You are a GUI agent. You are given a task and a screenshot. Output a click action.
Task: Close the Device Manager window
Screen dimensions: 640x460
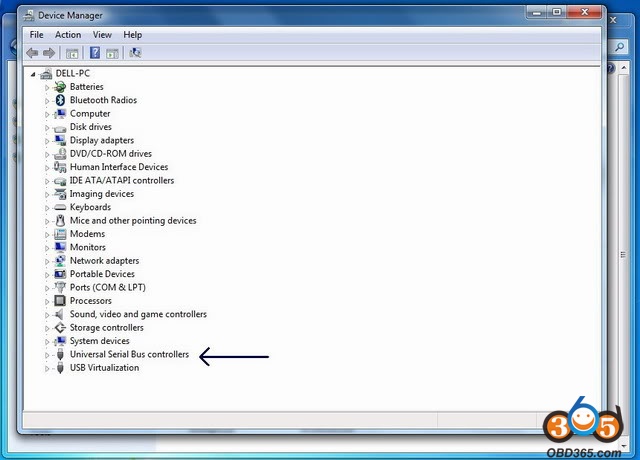tap(584, 13)
